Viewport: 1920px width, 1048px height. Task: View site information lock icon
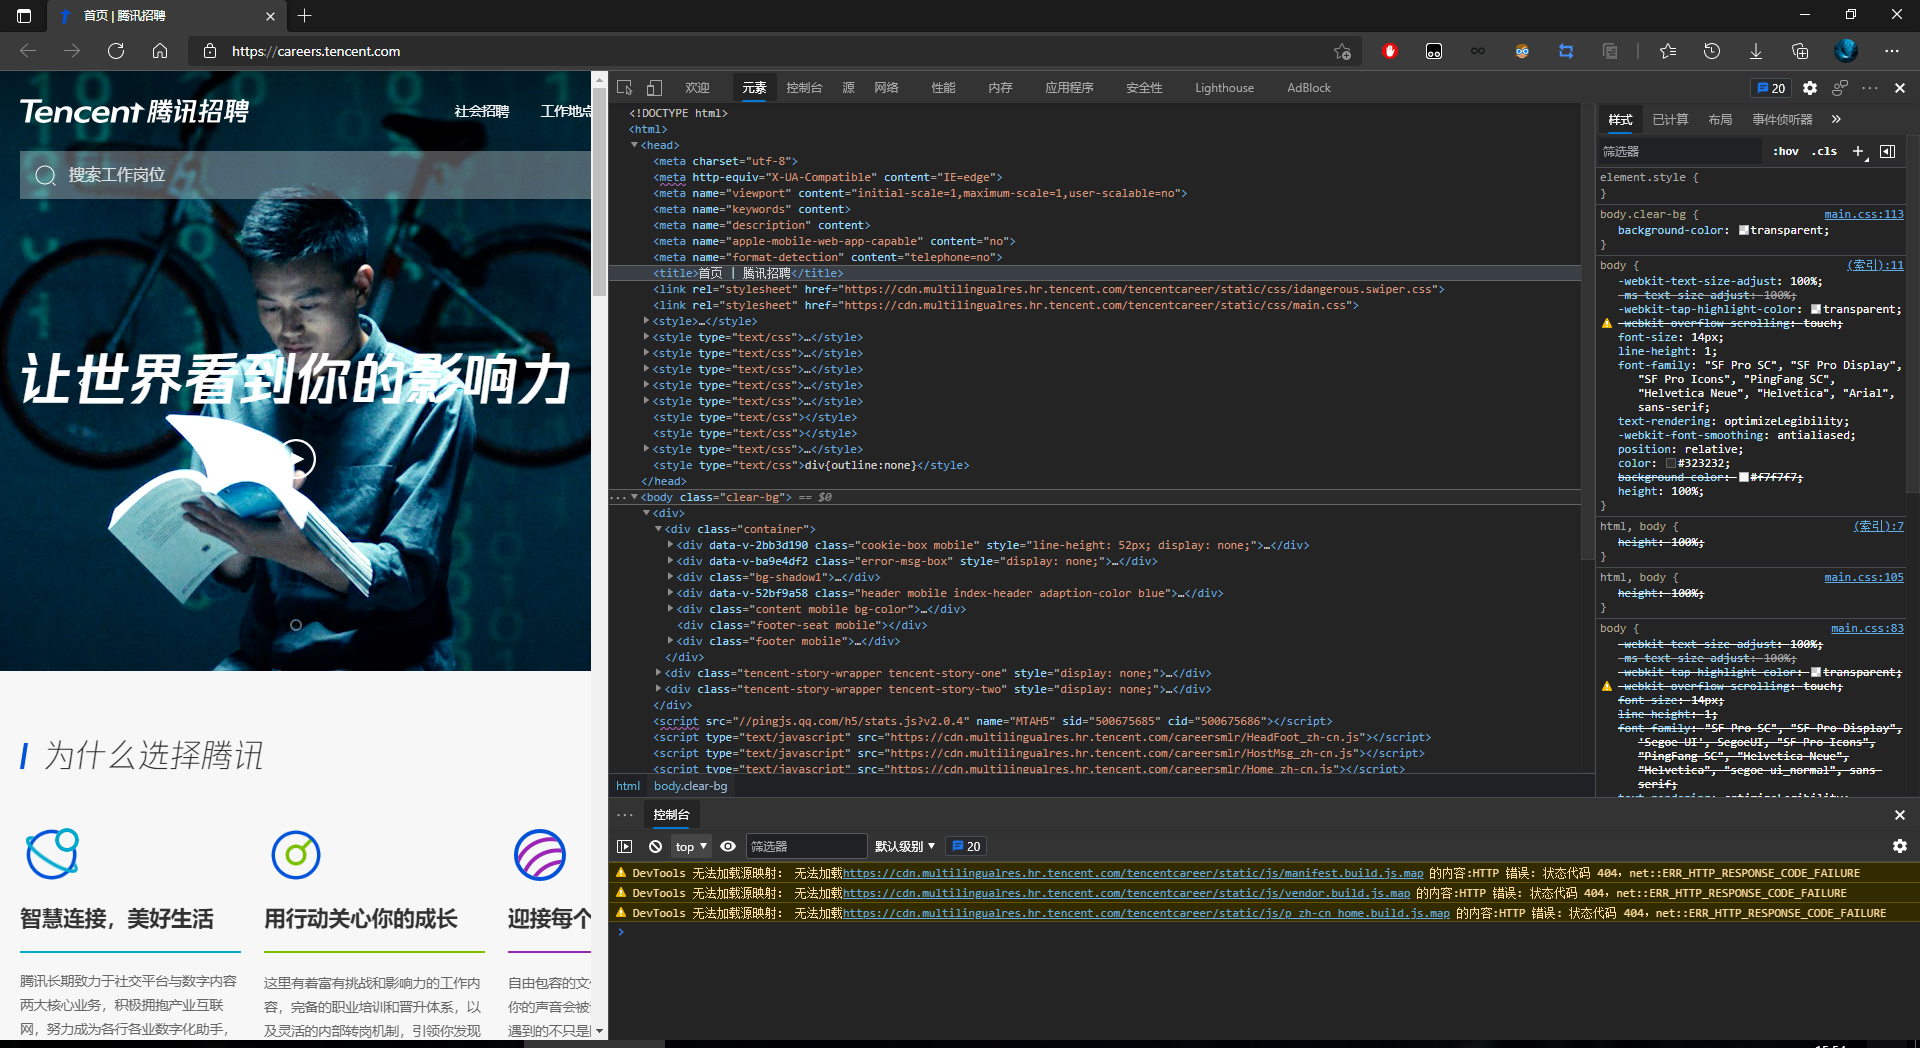coord(210,51)
